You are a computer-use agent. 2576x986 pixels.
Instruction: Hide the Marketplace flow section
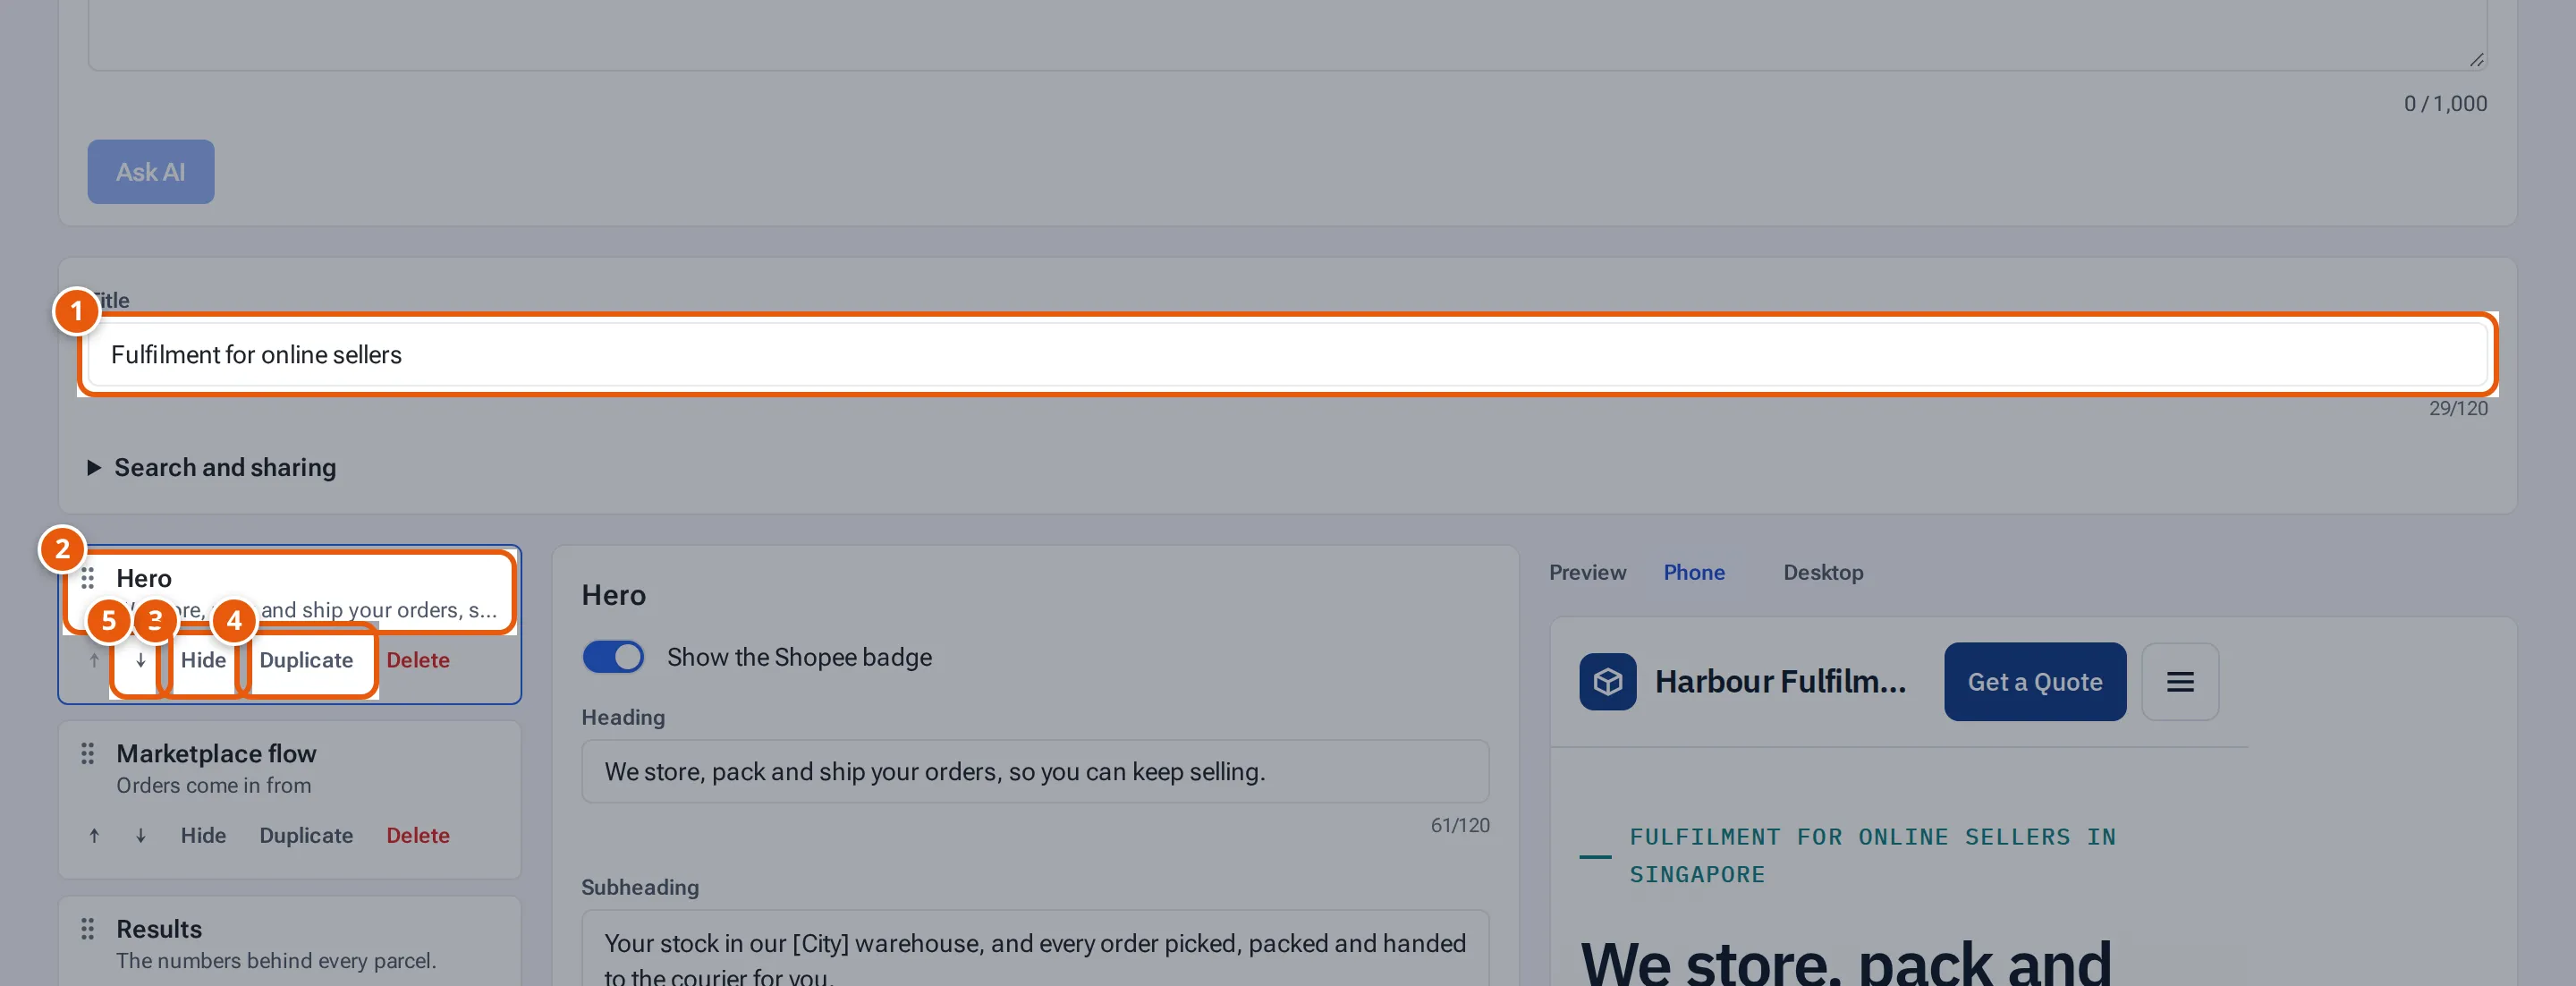[x=203, y=835]
